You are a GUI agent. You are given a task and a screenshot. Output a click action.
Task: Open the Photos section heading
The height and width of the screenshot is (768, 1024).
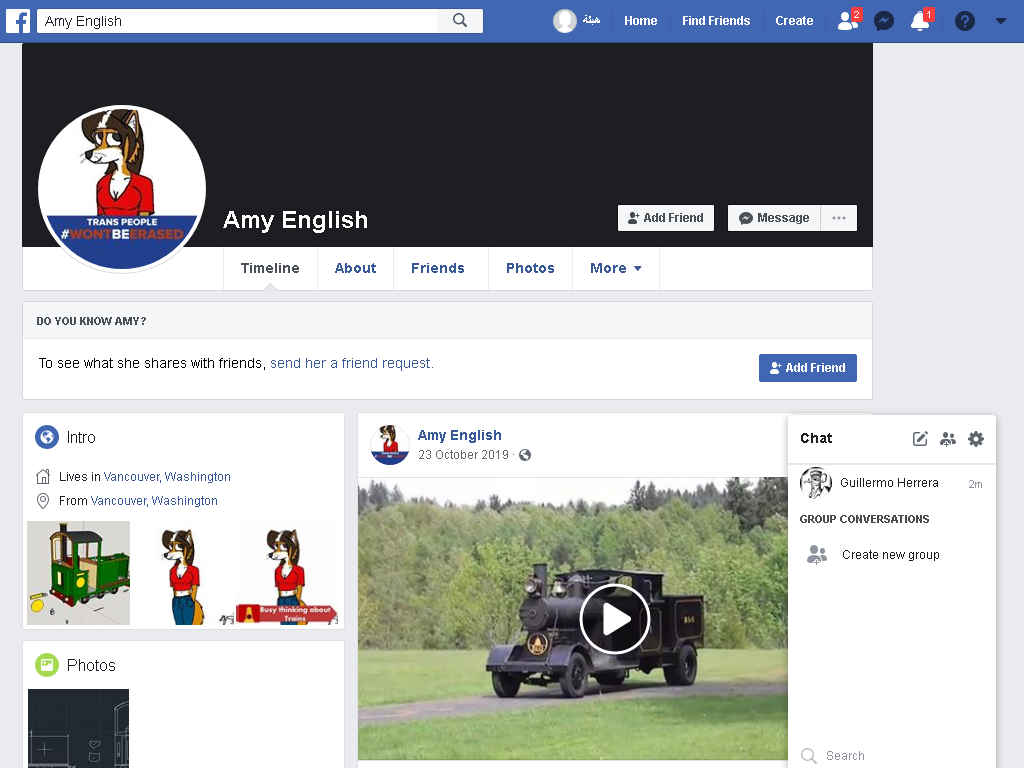91,665
